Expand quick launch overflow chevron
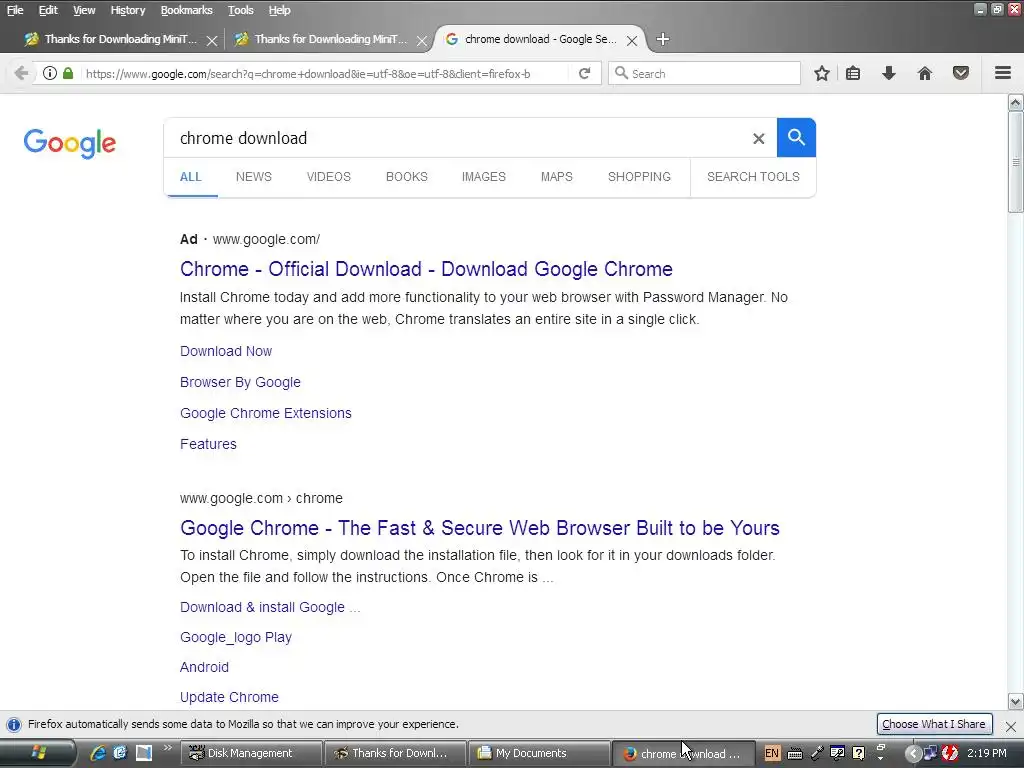This screenshot has height=768, width=1024. point(168,748)
